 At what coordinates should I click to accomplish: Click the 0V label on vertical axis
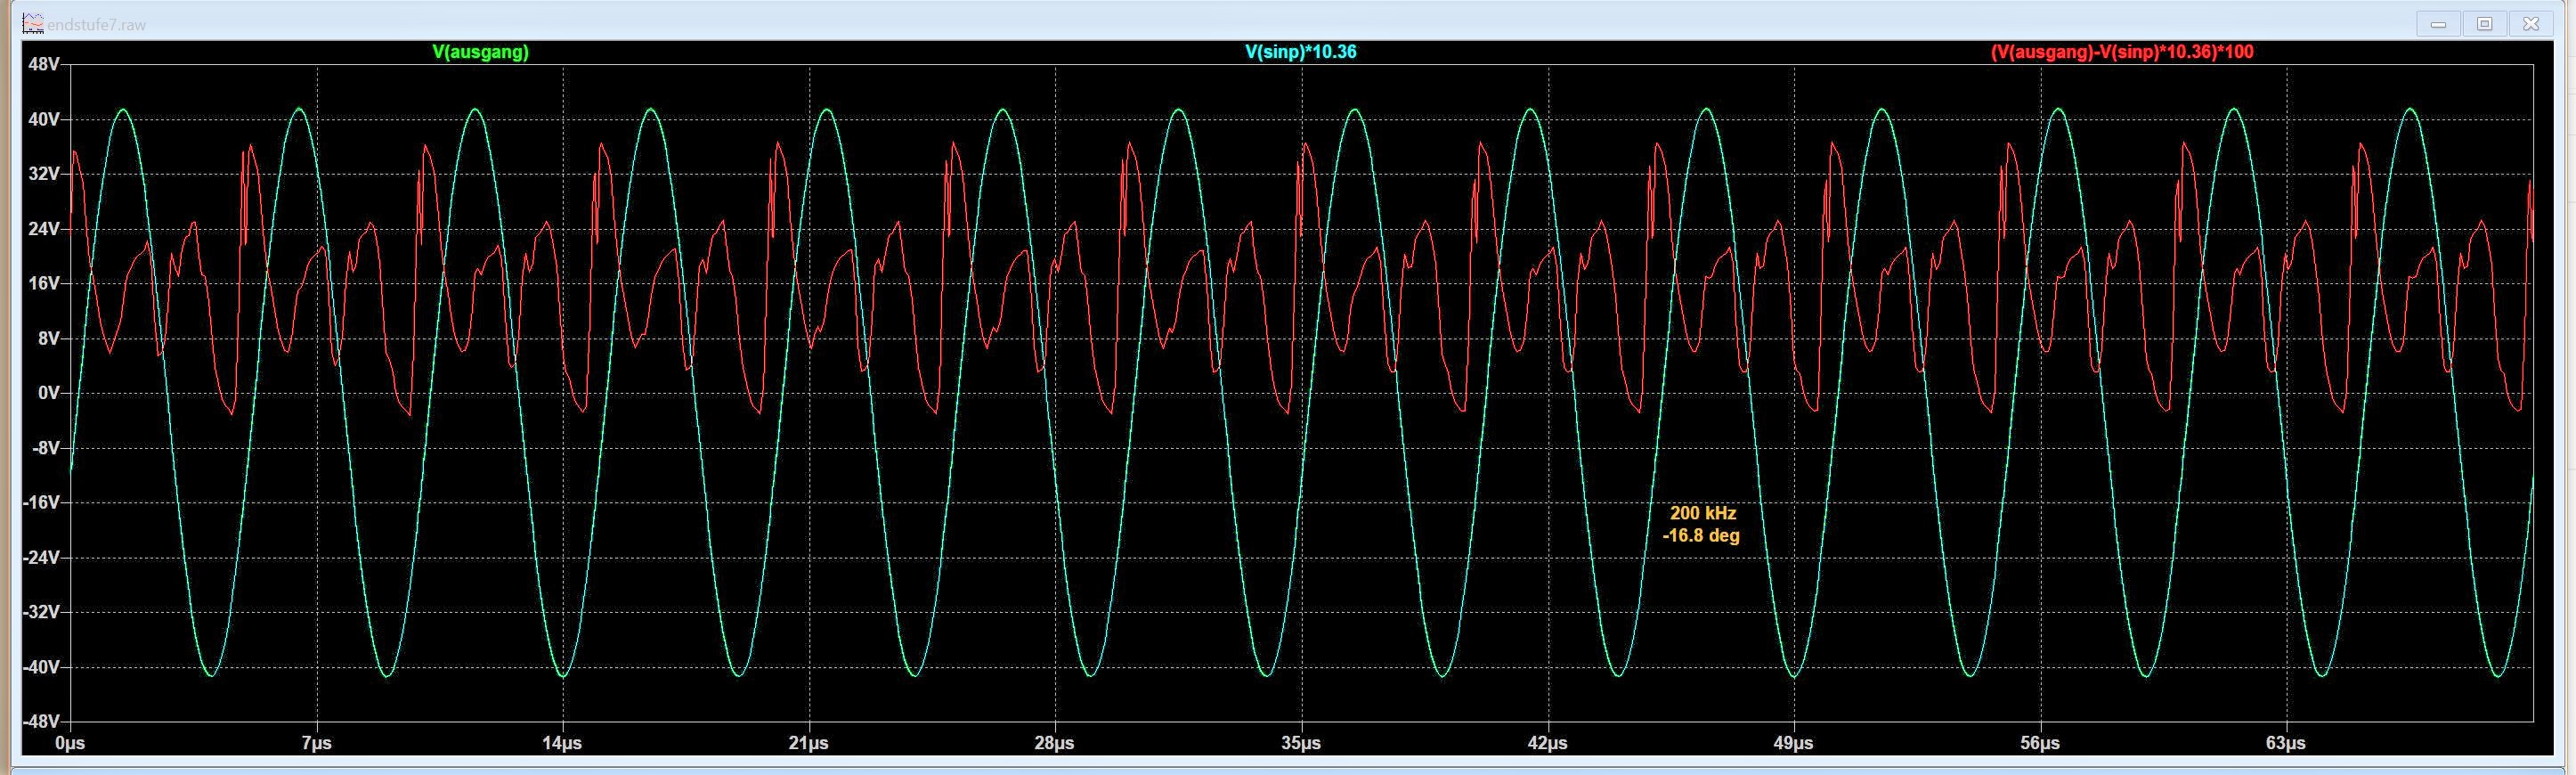point(48,393)
